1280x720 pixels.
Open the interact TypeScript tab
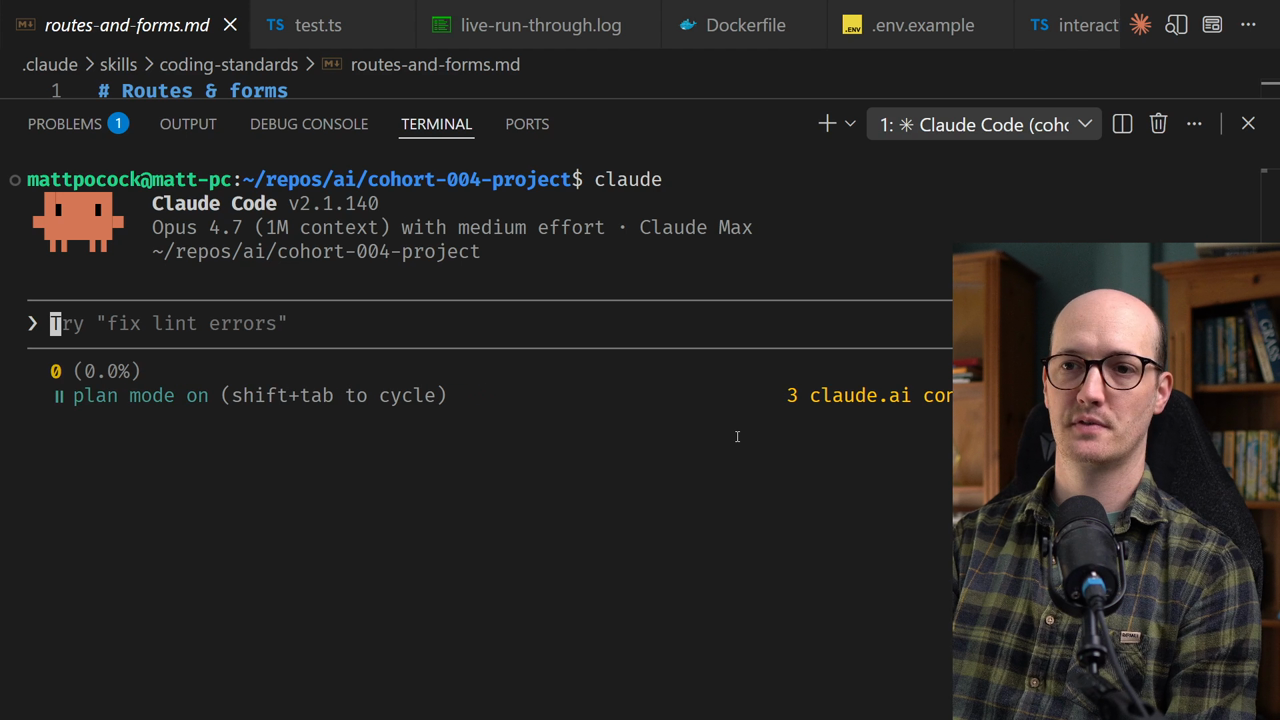[x=1074, y=25]
